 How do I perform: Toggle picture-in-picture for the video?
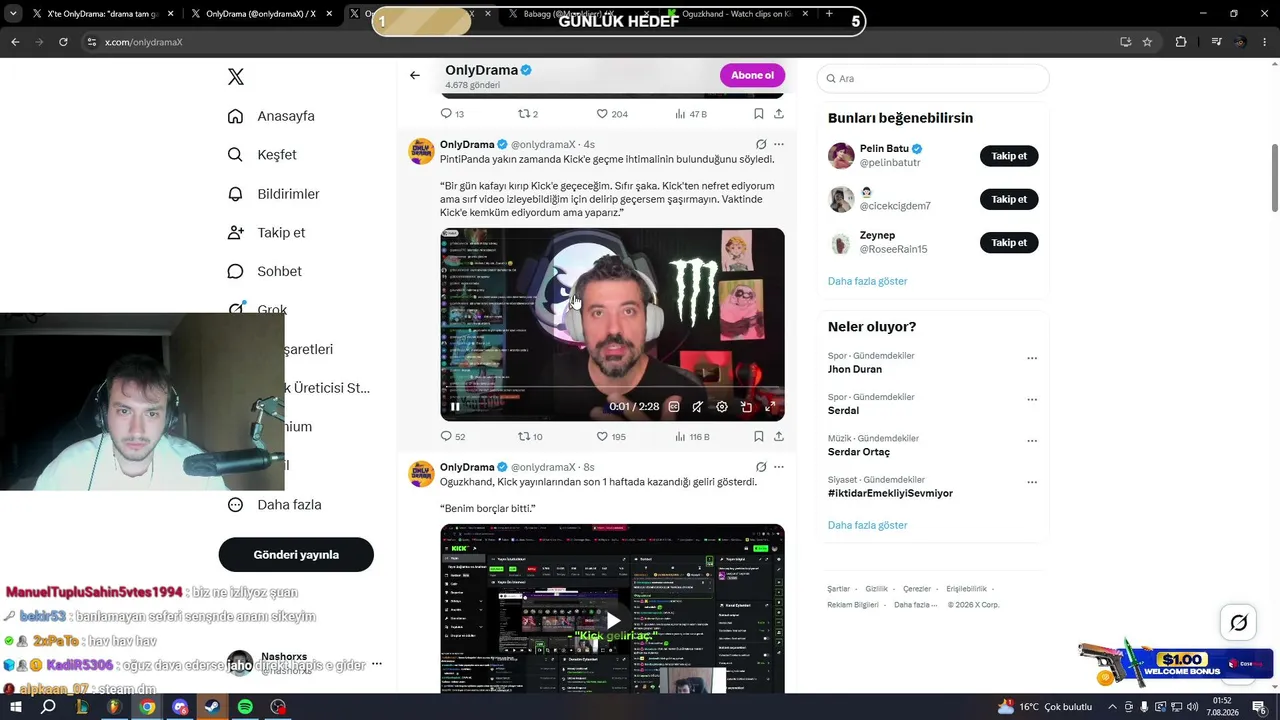746,407
